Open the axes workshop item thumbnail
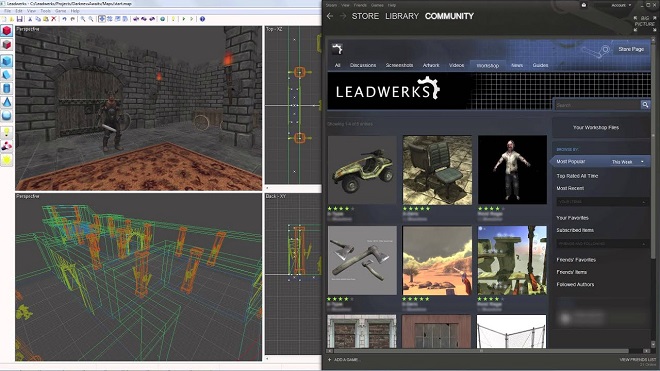This screenshot has width=660, height=371. (362, 260)
